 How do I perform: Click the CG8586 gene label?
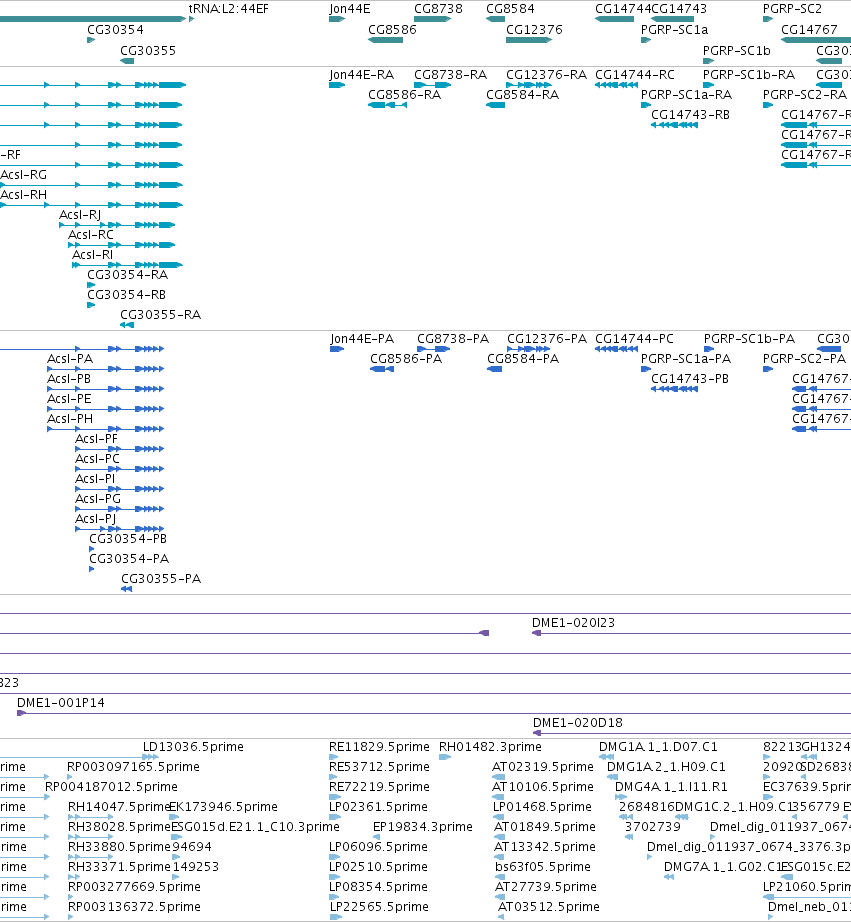pos(392,29)
